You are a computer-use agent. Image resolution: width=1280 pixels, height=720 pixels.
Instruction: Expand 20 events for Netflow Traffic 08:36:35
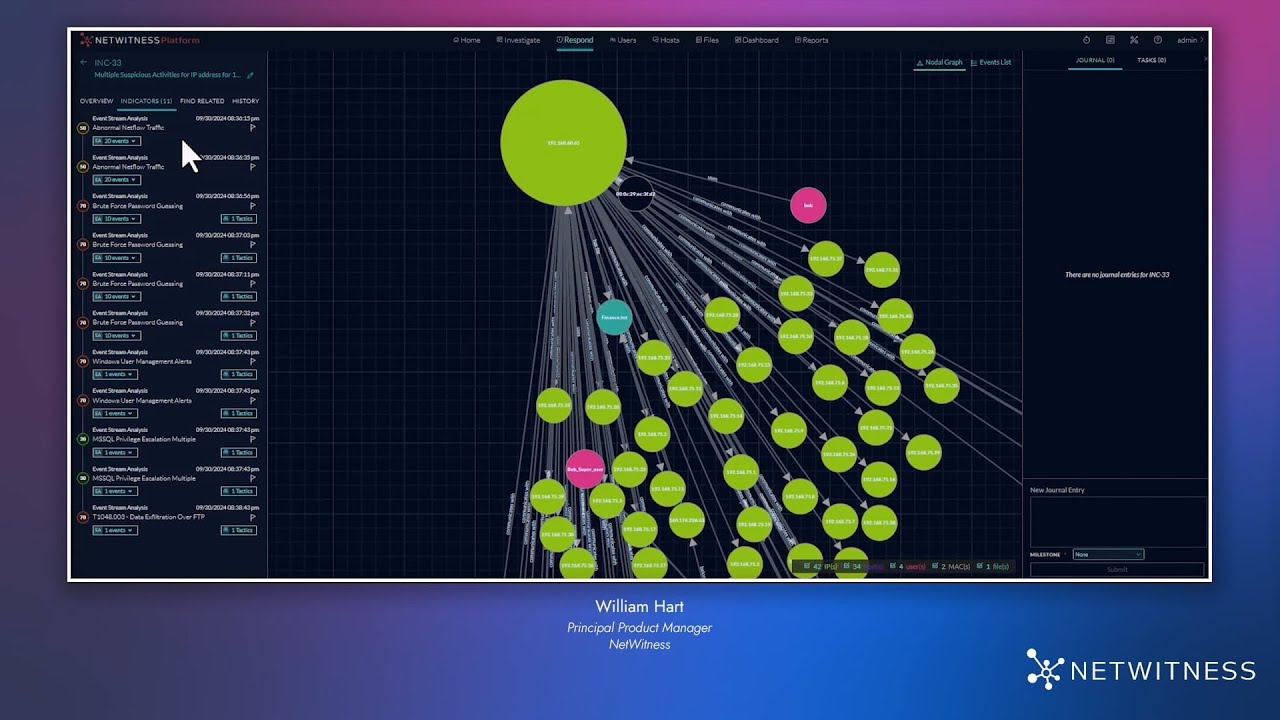point(116,180)
